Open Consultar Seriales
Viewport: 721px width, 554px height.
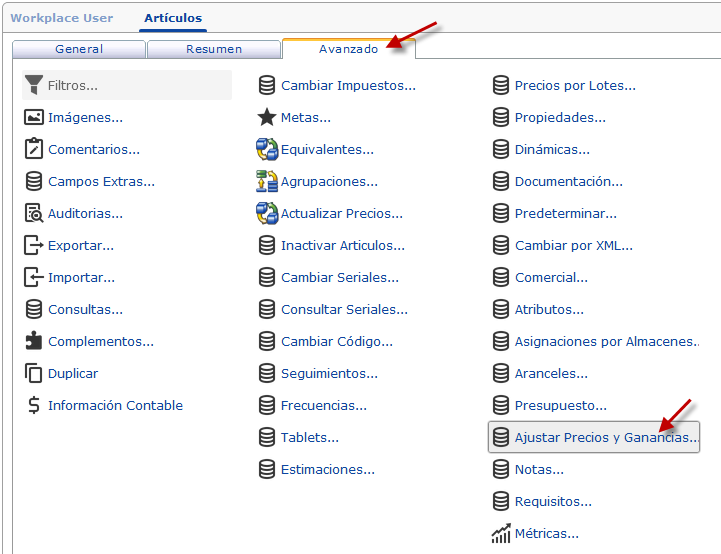click(x=344, y=309)
